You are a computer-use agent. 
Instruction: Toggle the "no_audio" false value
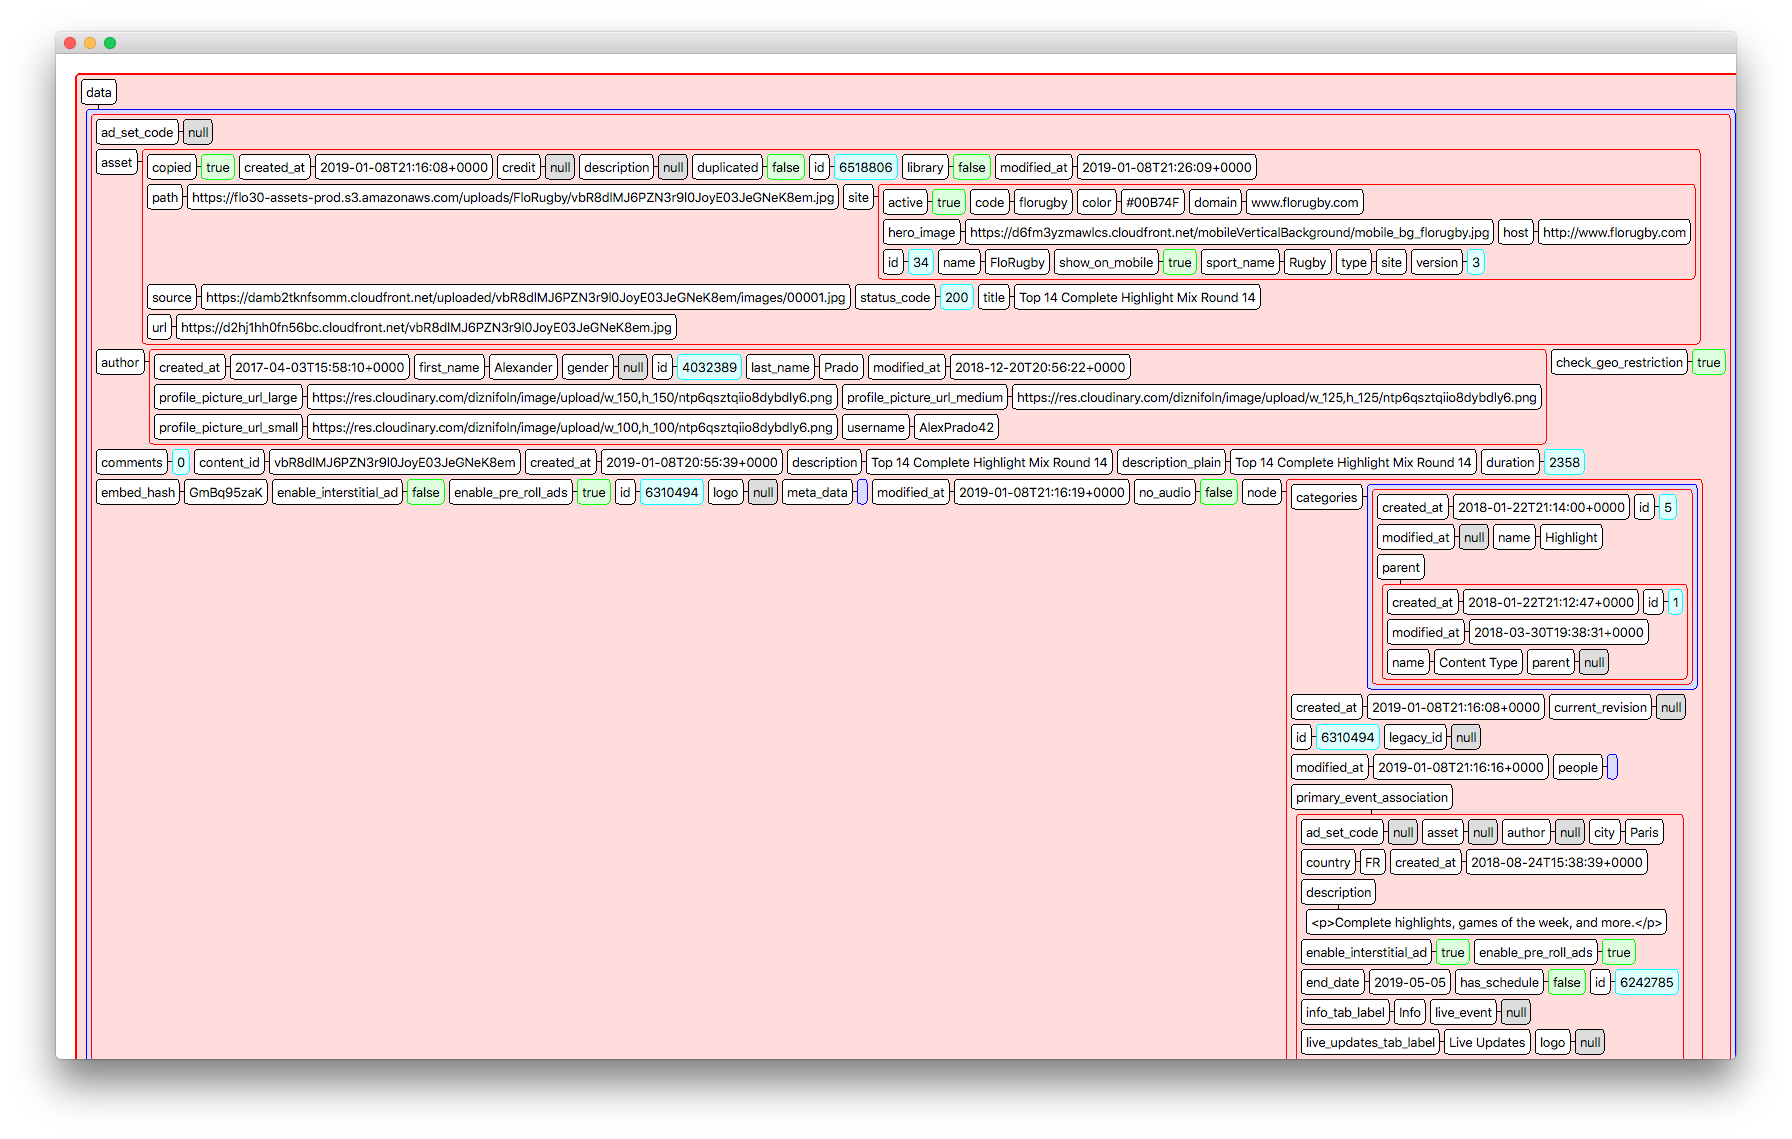click(x=1218, y=492)
